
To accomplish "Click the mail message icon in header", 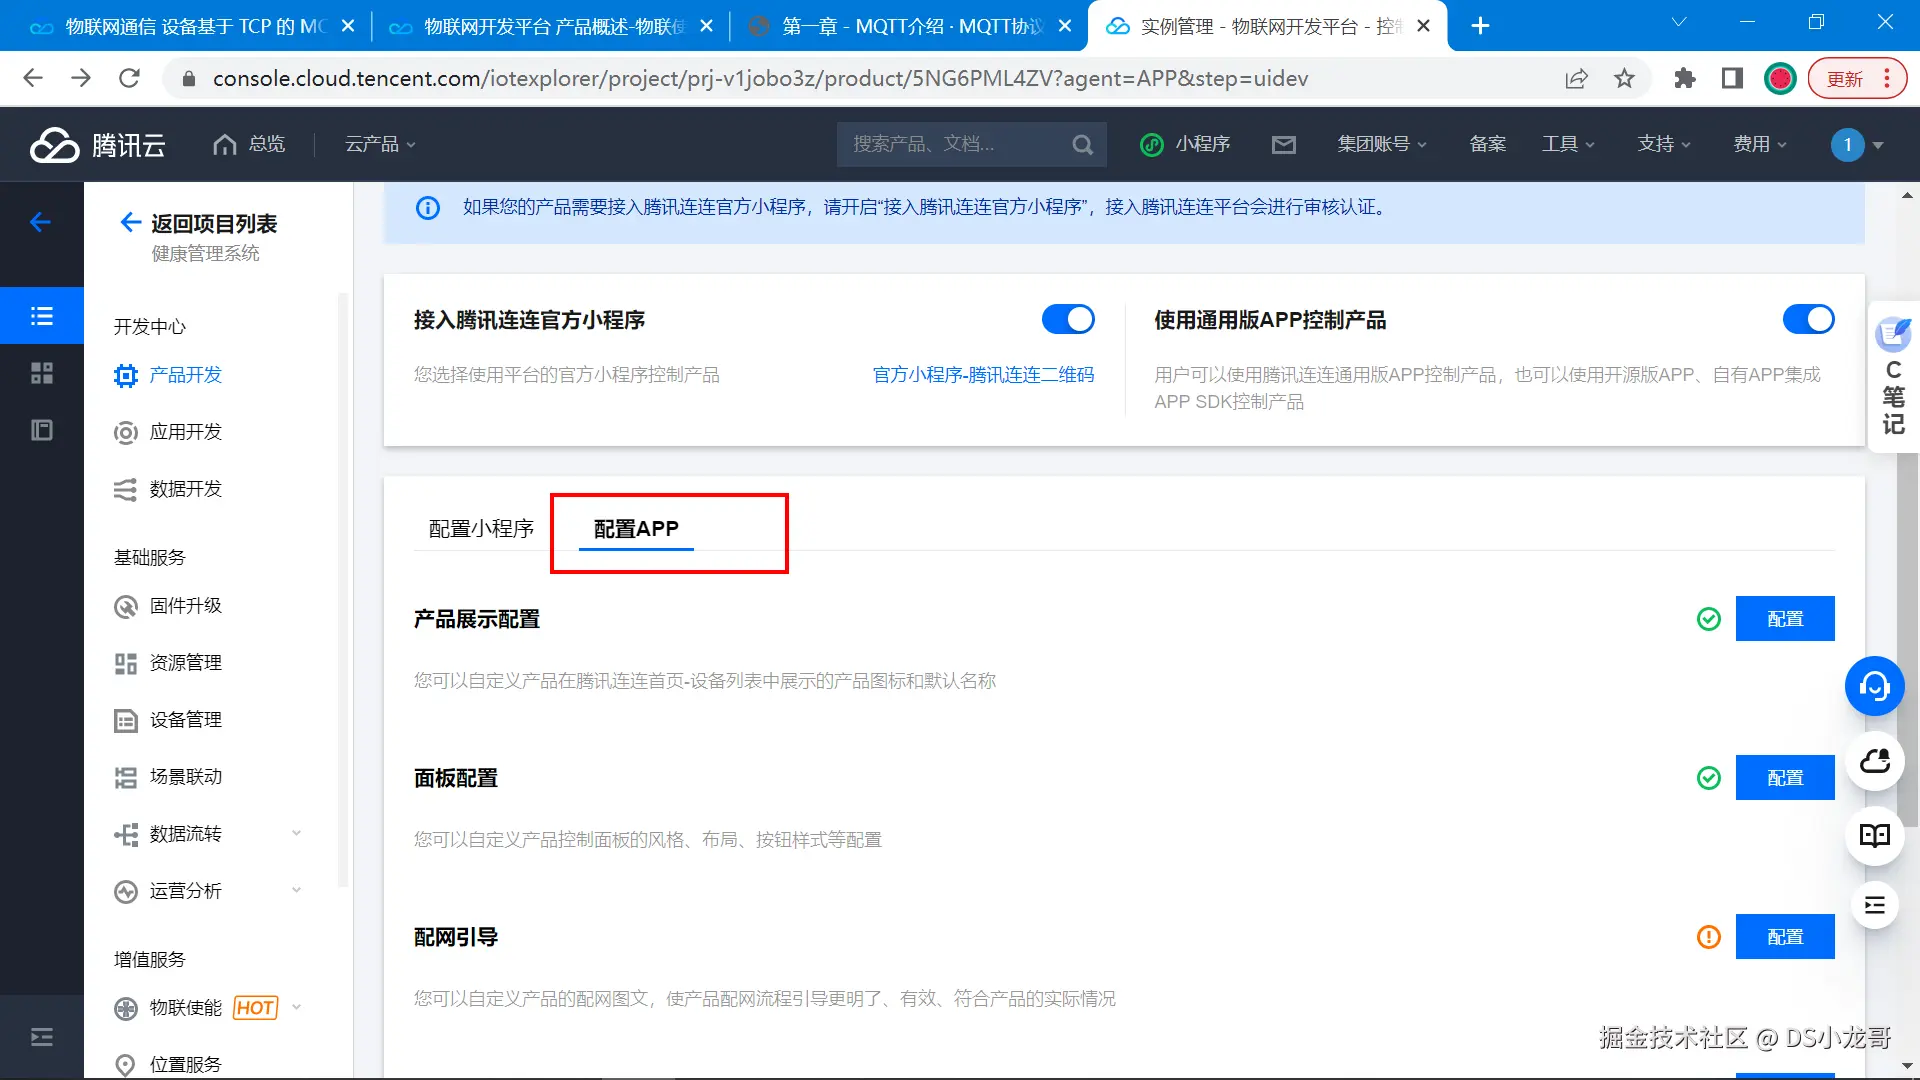I will pos(1283,145).
